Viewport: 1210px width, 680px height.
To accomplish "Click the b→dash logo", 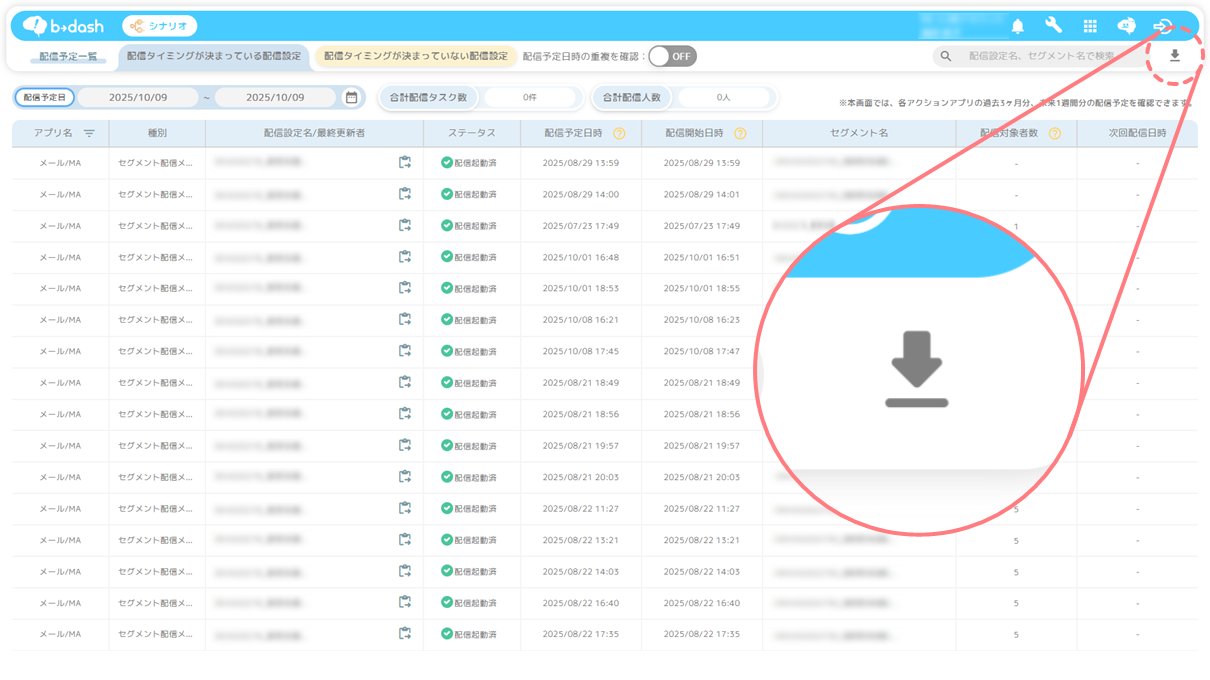I will pos(64,26).
